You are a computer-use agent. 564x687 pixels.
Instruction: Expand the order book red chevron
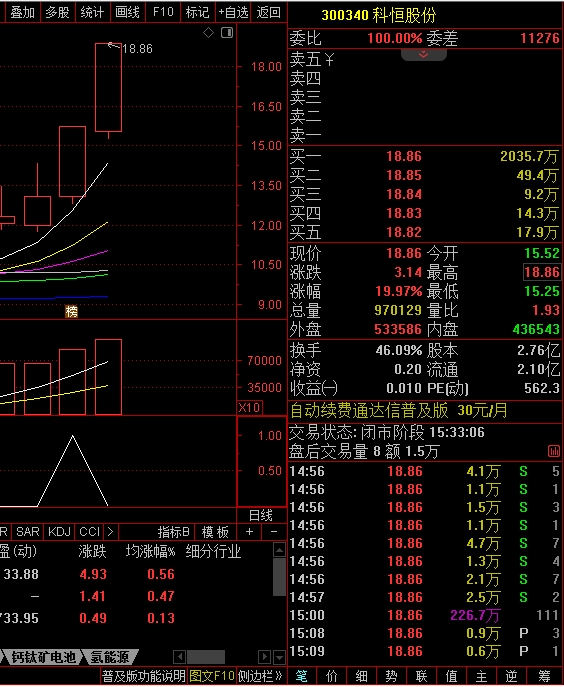coord(423,55)
